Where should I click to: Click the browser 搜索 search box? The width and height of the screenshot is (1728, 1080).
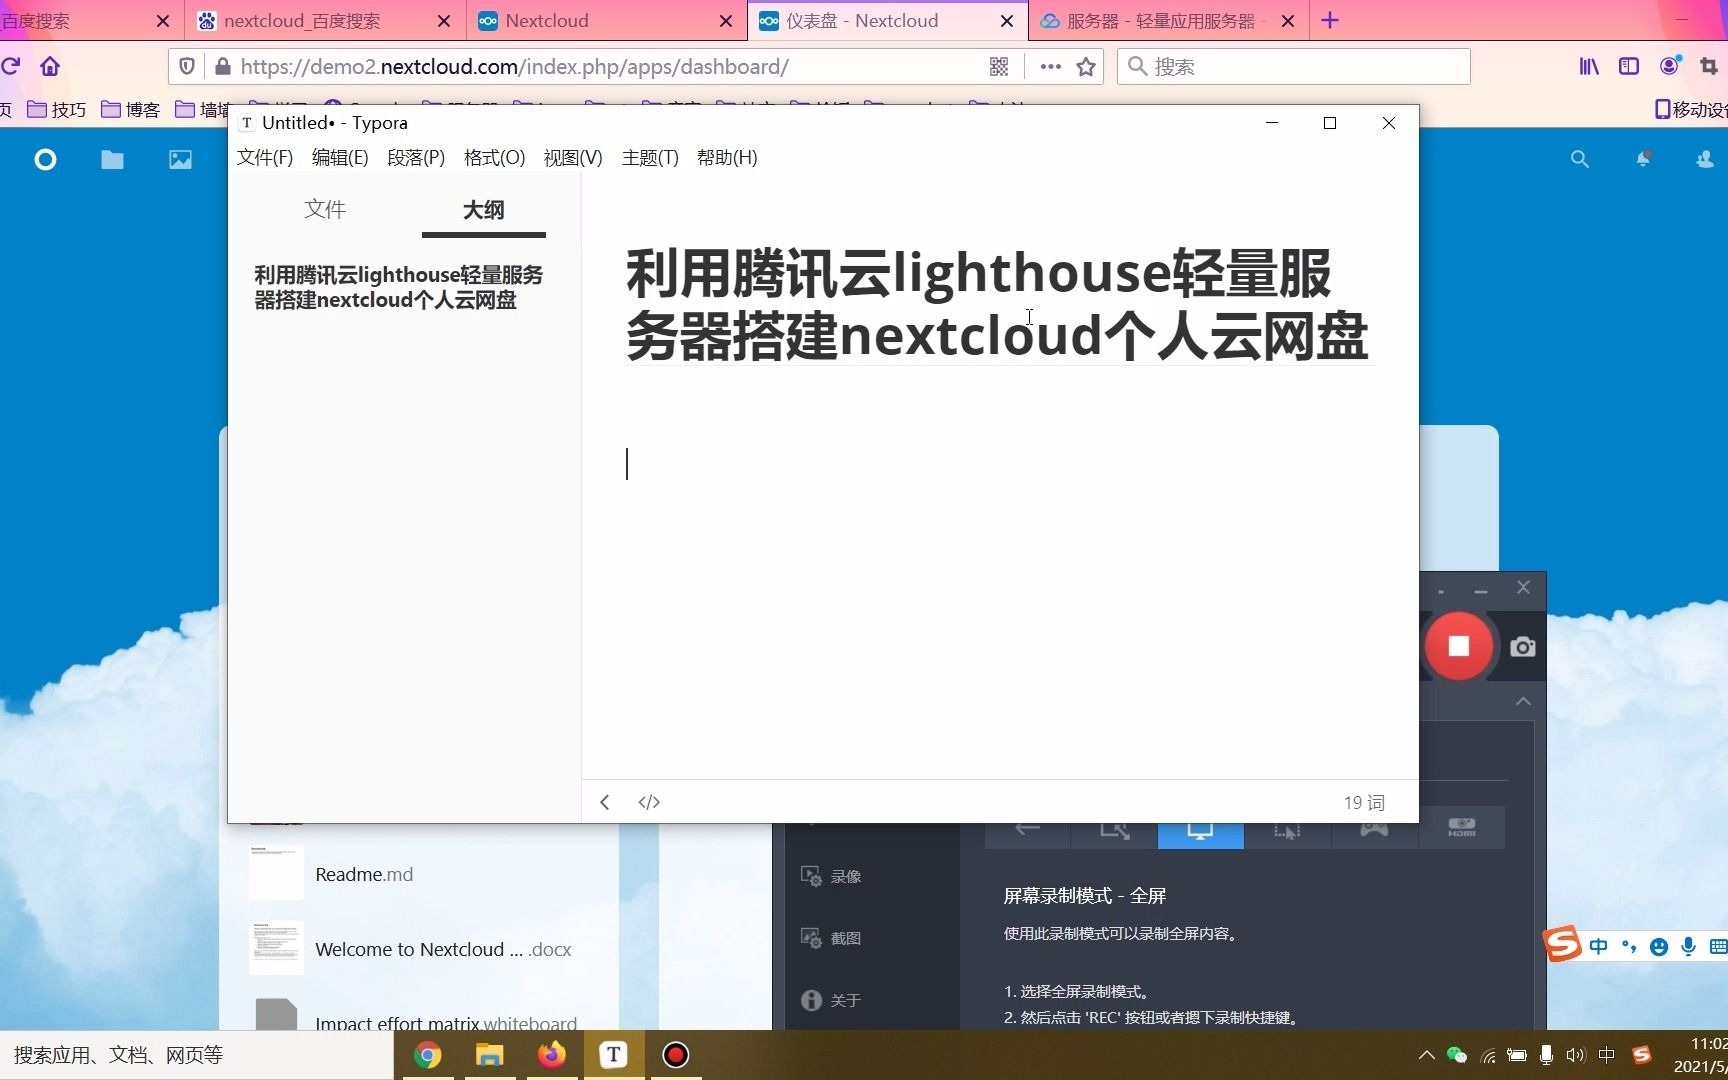click(x=1293, y=67)
